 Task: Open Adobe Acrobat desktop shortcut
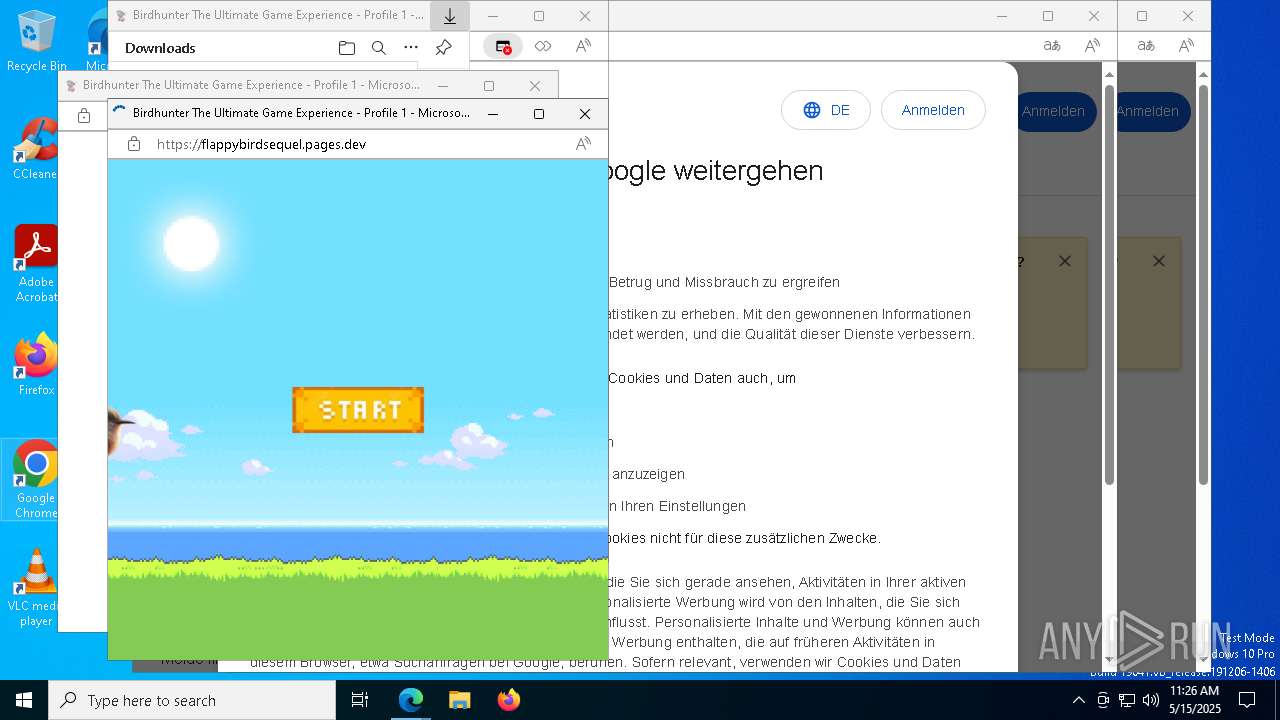pos(36,263)
